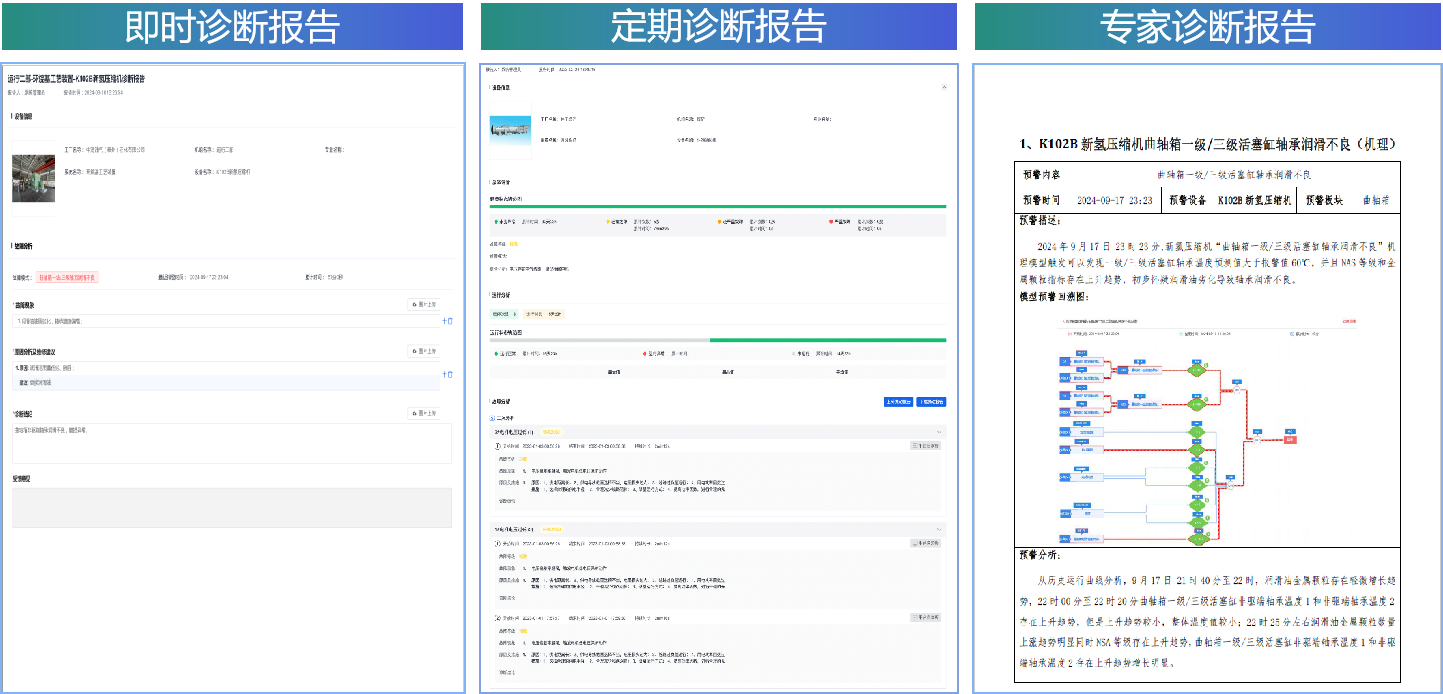The image size is (1443, 694).
Task: Click the gray button on the first alarm record
Action: 925,446
